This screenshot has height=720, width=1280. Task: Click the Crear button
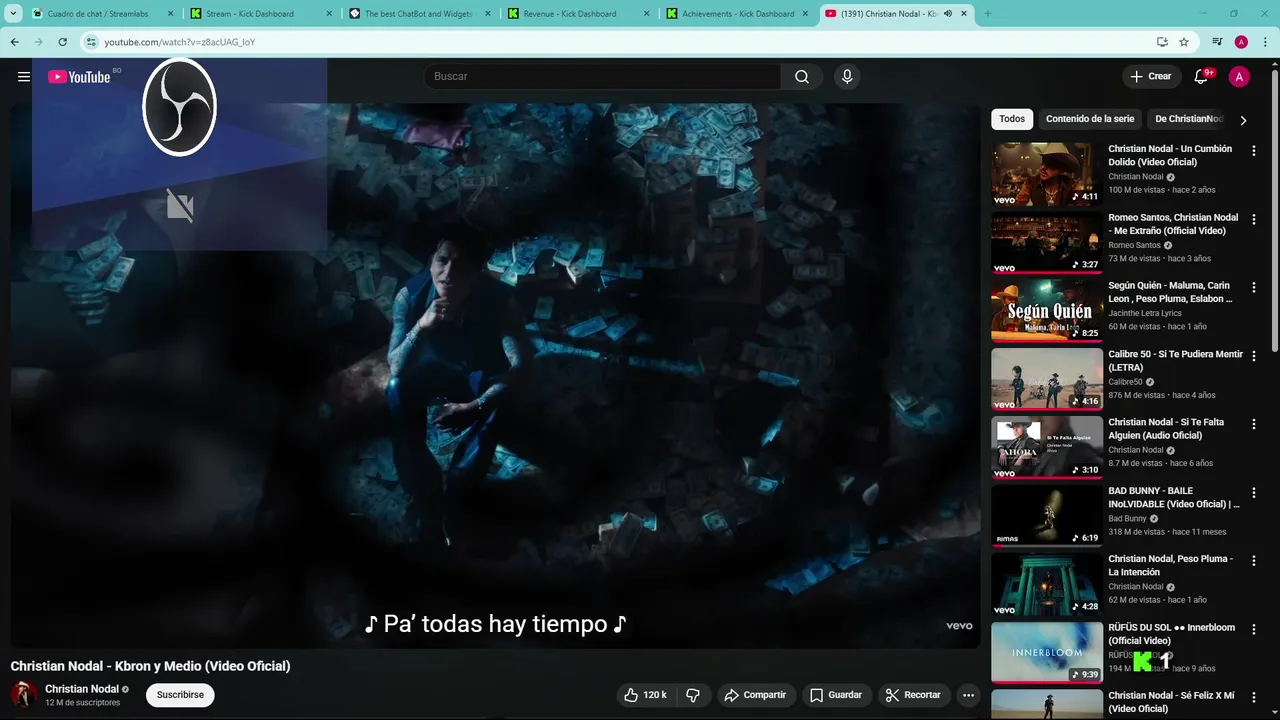point(1150,77)
